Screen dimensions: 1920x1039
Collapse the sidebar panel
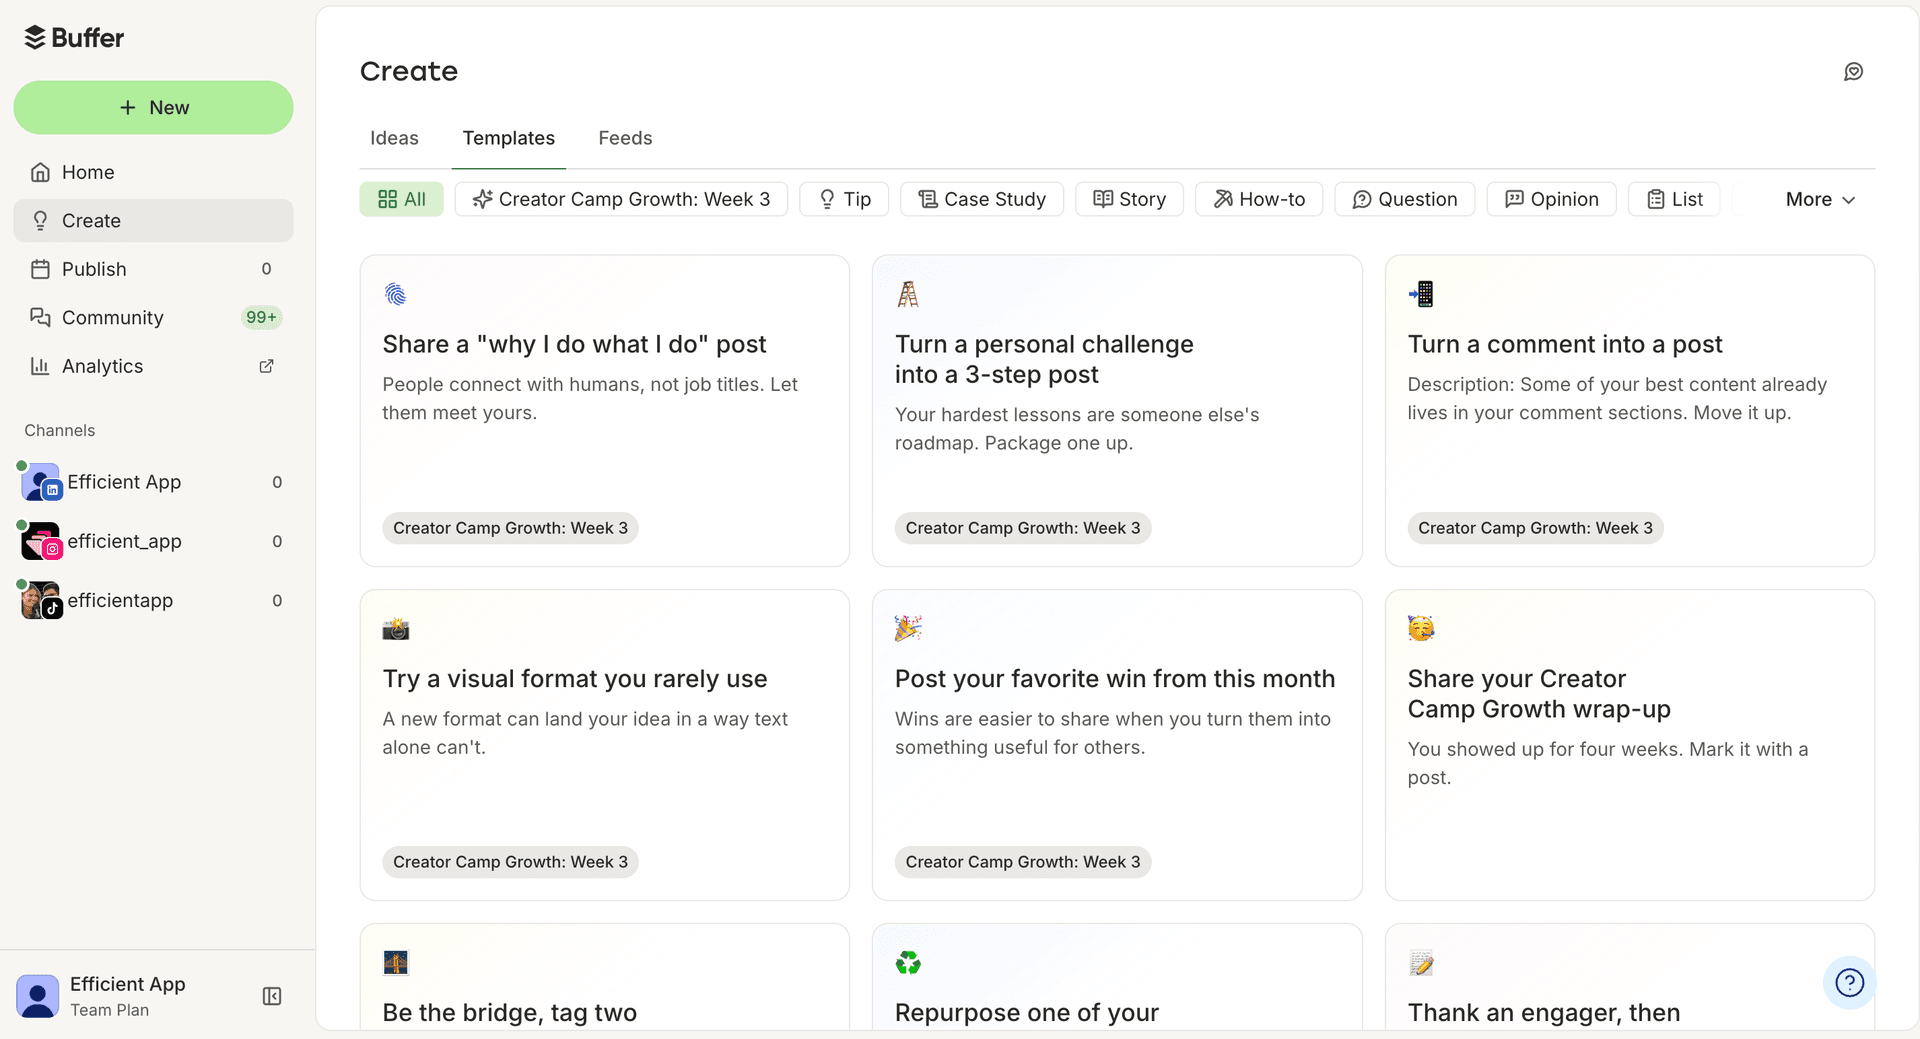tap(272, 996)
